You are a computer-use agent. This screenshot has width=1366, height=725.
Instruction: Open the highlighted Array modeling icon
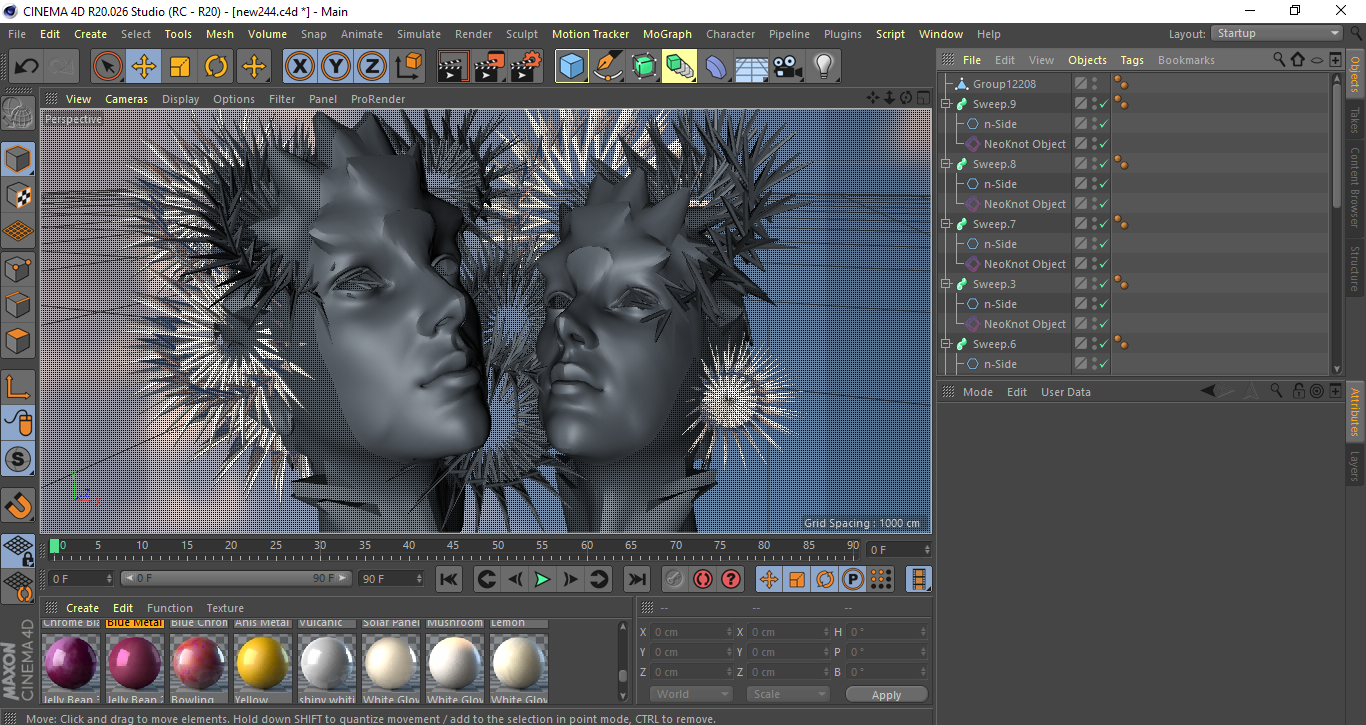pos(679,67)
